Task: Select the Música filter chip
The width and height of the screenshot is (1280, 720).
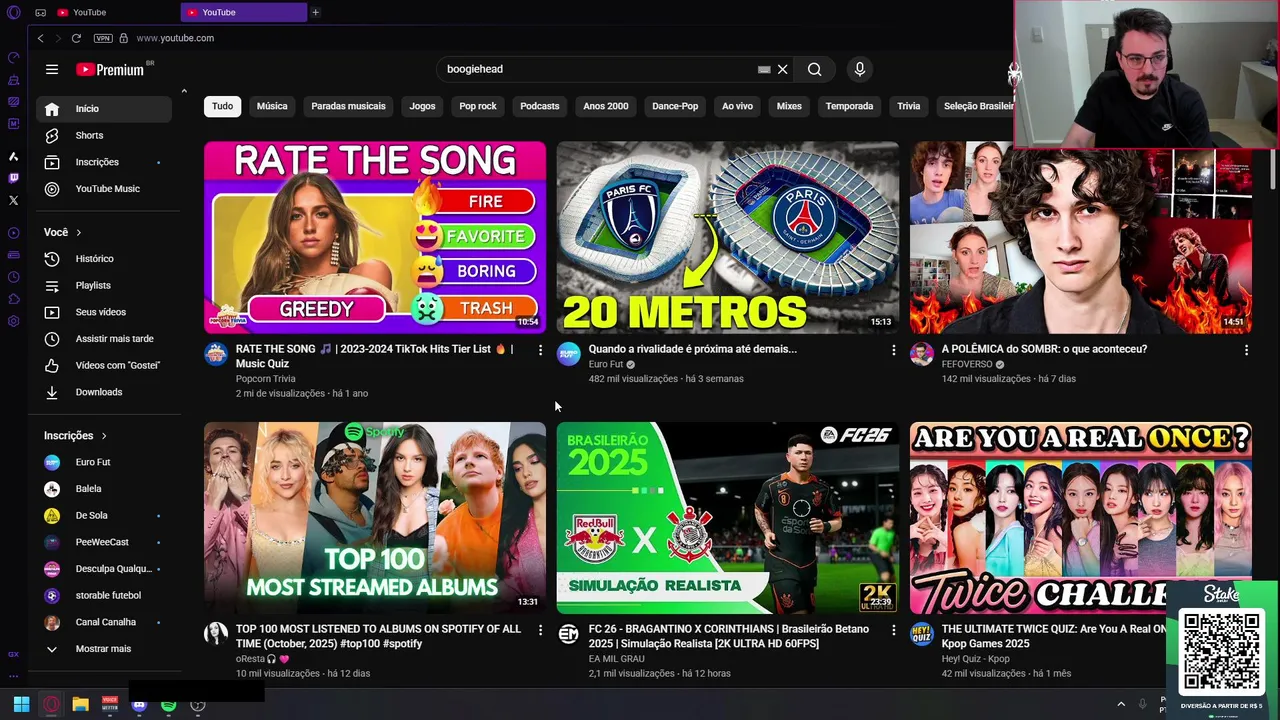Action: tap(272, 106)
